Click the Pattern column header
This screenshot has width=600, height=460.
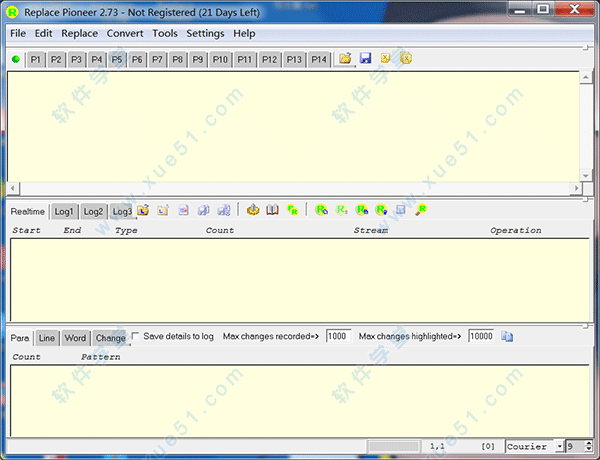(100, 357)
